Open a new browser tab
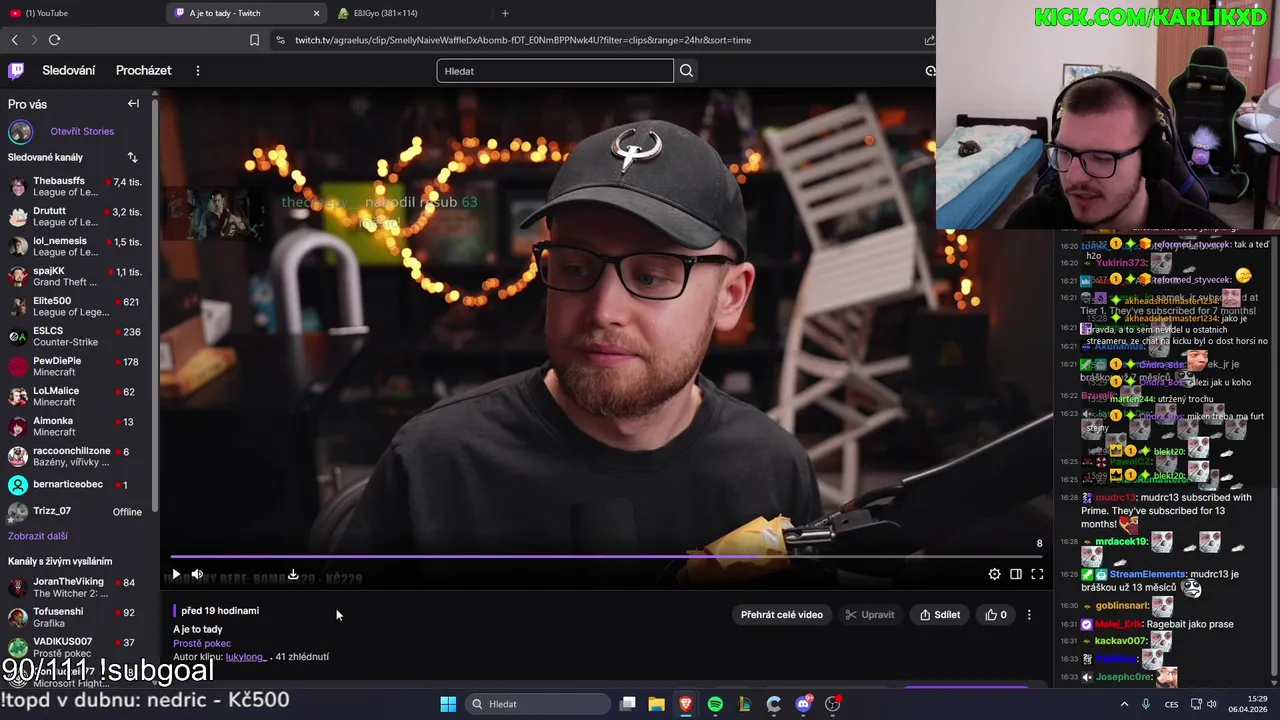The height and width of the screenshot is (720, 1280). click(x=505, y=13)
